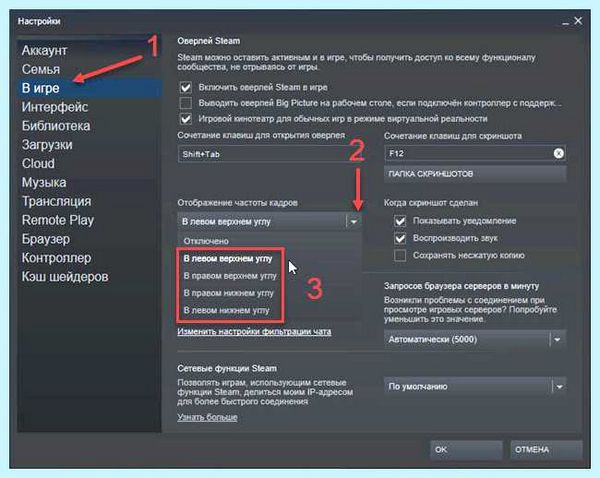The height and width of the screenshot is (478, 600).
Task: Click the 'ПАПКА СКРИНШОТОВ' button
Action: point(475,174)
